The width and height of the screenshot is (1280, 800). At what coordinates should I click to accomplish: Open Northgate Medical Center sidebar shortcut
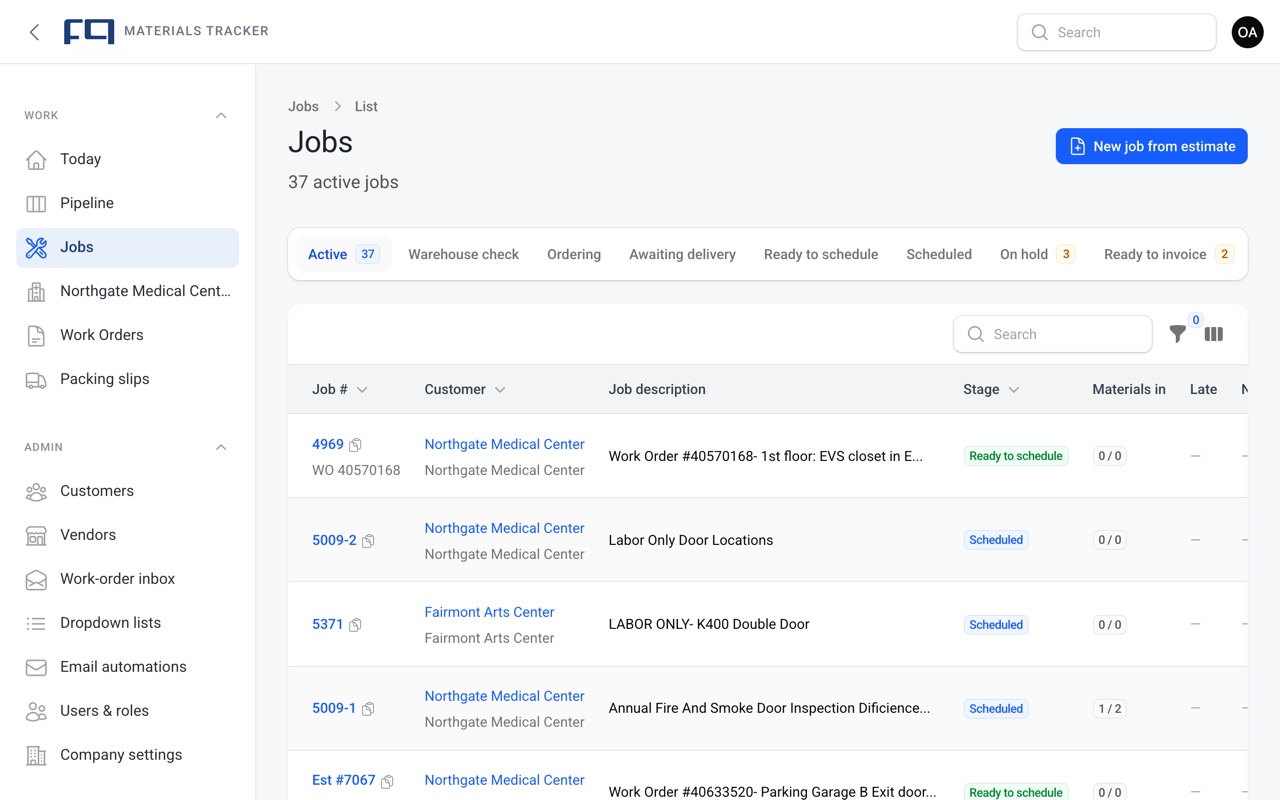coord(127,291)
